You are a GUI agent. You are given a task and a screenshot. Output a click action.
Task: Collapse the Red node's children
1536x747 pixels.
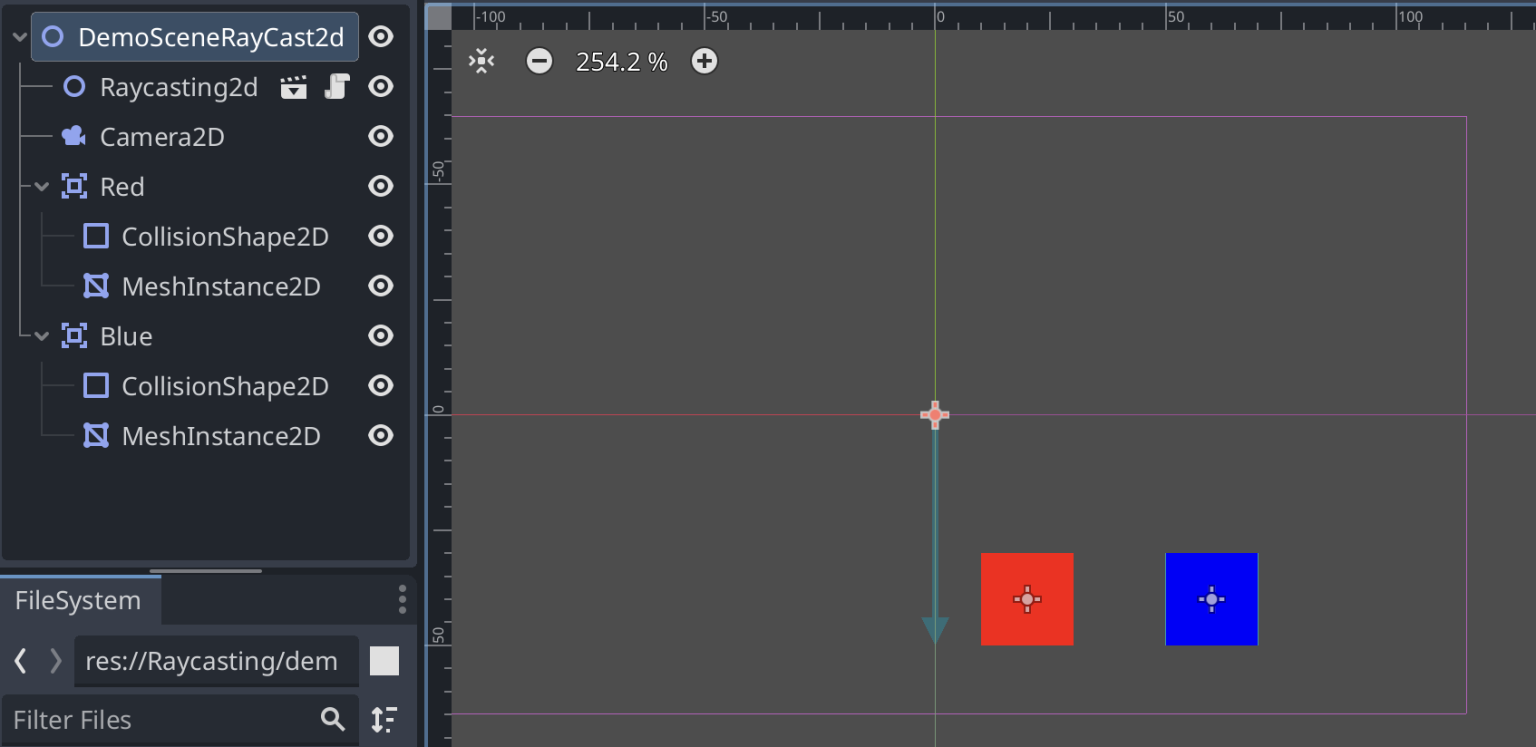pyautogui.click(x=40, y=186)
